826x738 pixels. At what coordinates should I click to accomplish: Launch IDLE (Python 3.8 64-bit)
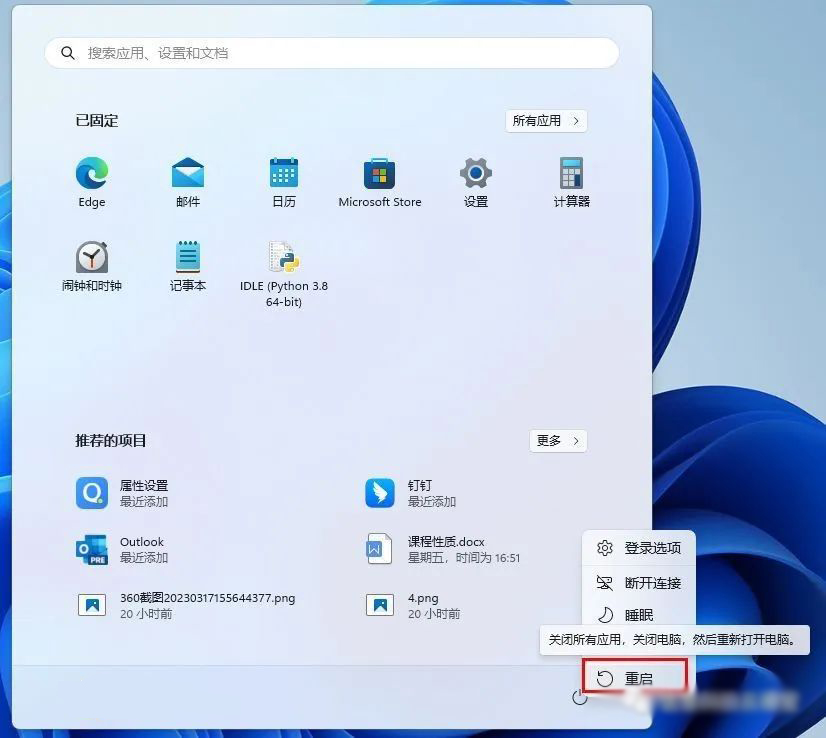pyautogui.click(x=284, y=274)
